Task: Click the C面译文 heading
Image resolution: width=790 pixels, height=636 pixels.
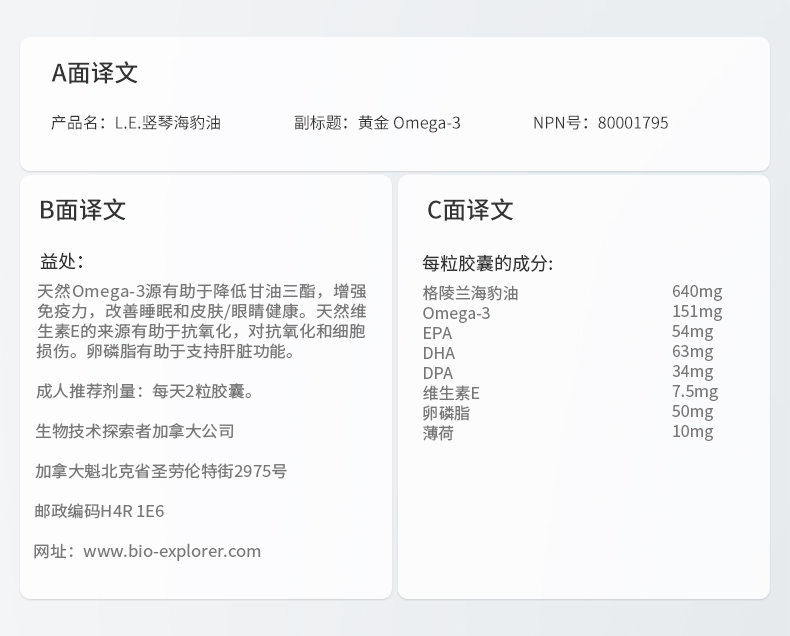Action: [x=470, y=210]
